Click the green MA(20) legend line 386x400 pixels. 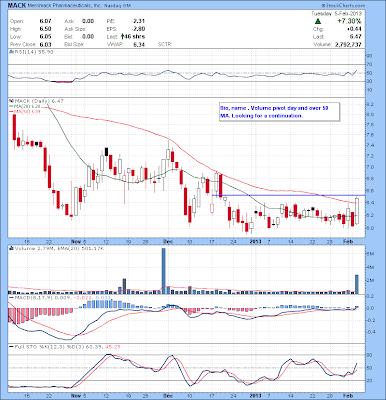[11, 106]
